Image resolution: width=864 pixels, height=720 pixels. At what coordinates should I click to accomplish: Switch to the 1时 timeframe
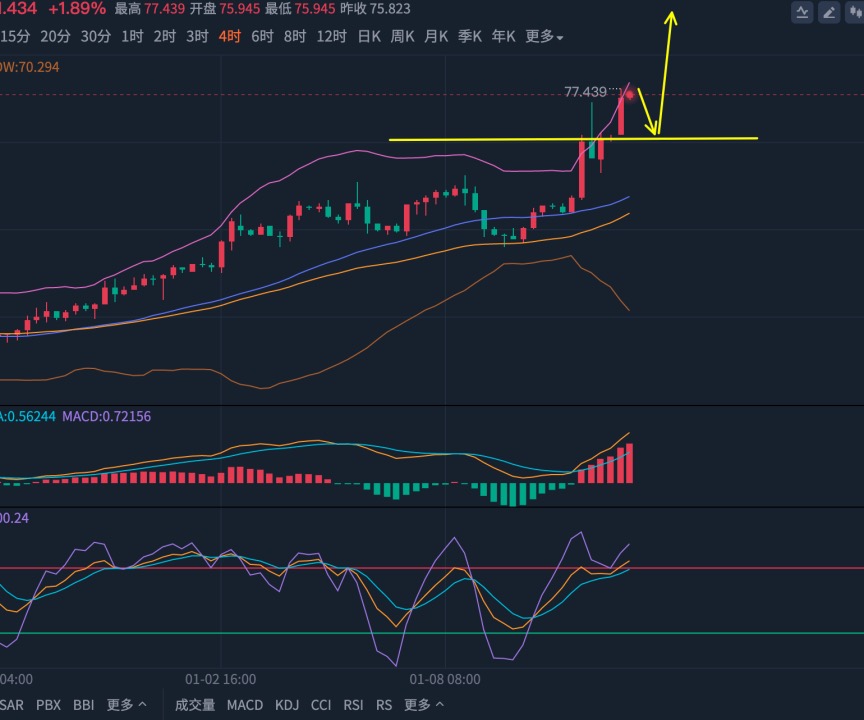132,36
